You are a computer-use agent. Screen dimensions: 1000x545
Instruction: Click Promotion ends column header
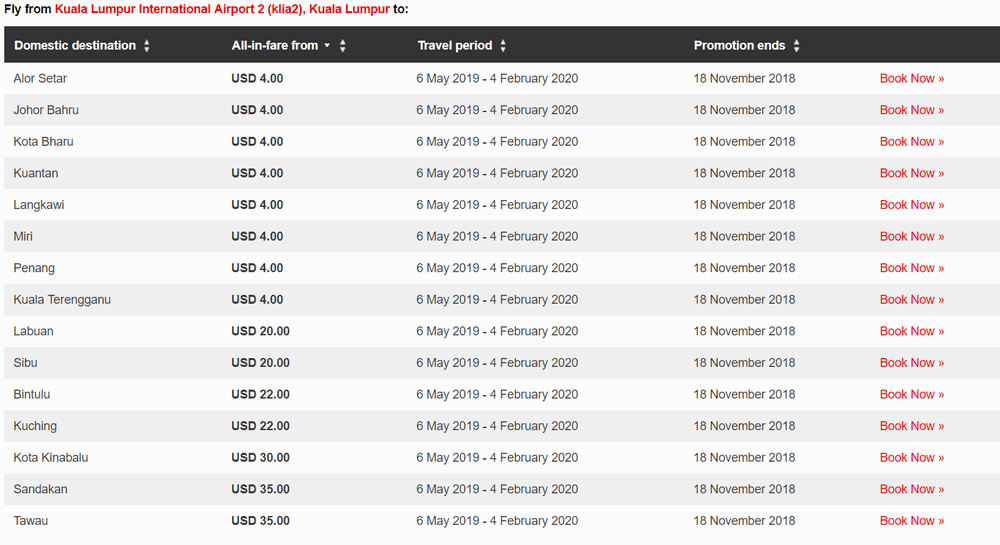pyautogui.click(x=739, y=45)
